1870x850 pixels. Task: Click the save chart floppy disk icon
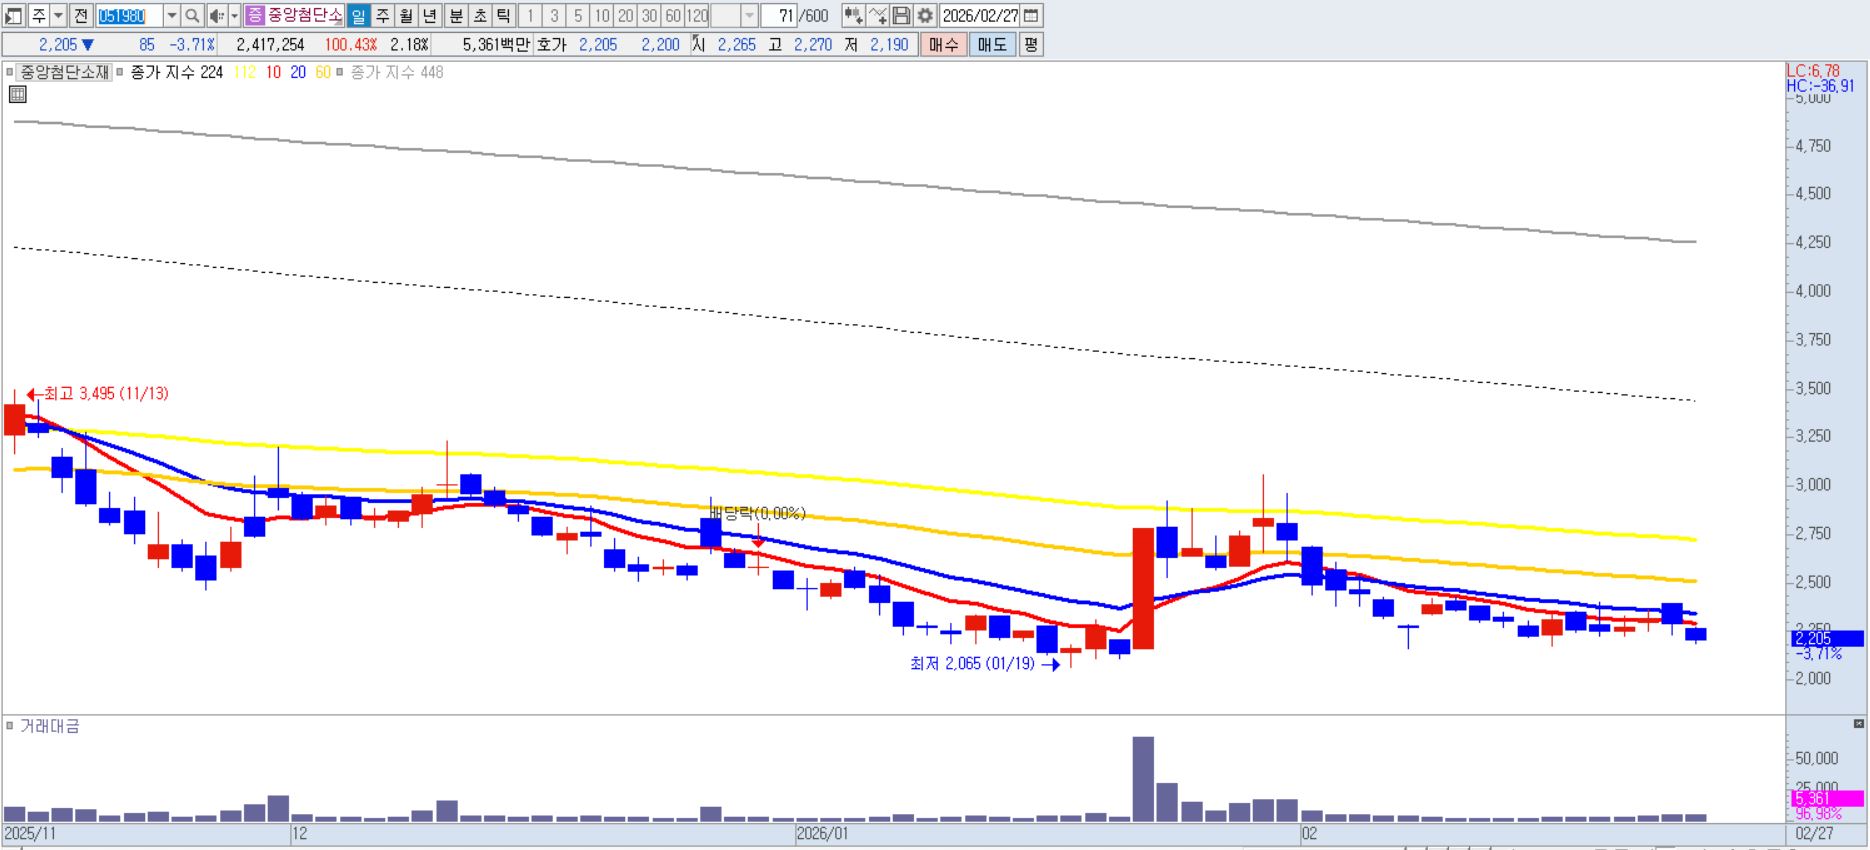click(x=901, y=16)
